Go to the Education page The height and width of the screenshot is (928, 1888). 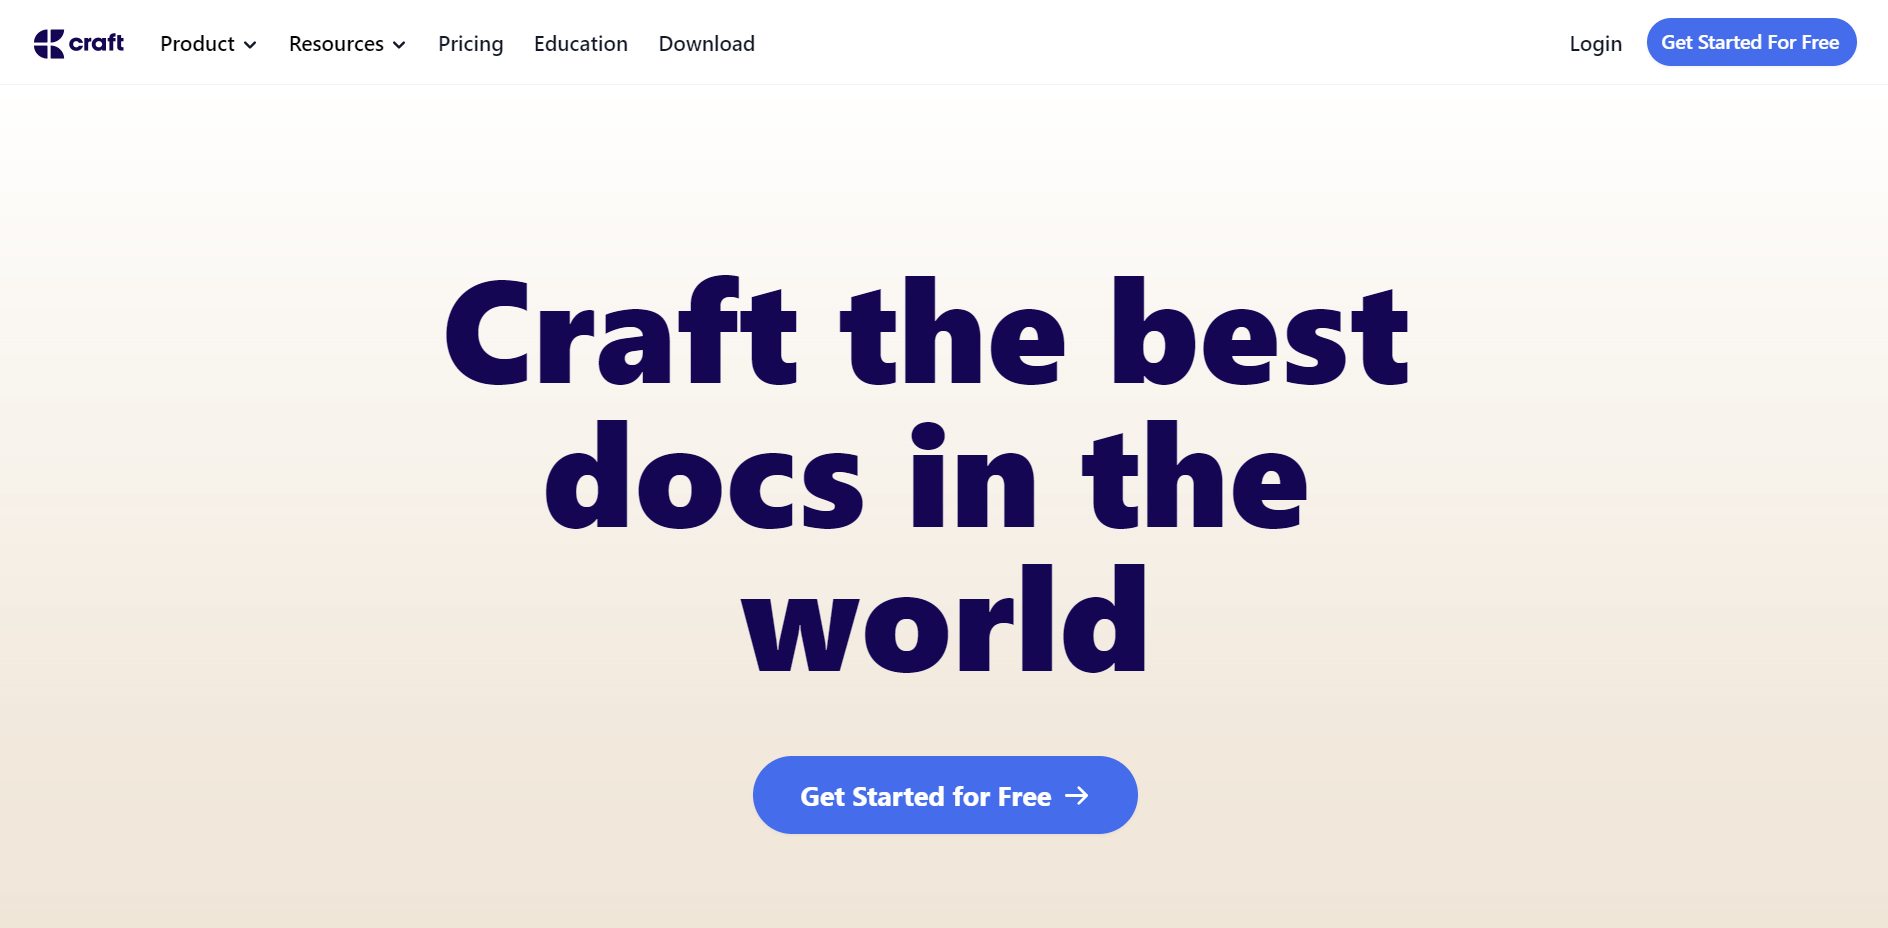click(x=581, y=44)
